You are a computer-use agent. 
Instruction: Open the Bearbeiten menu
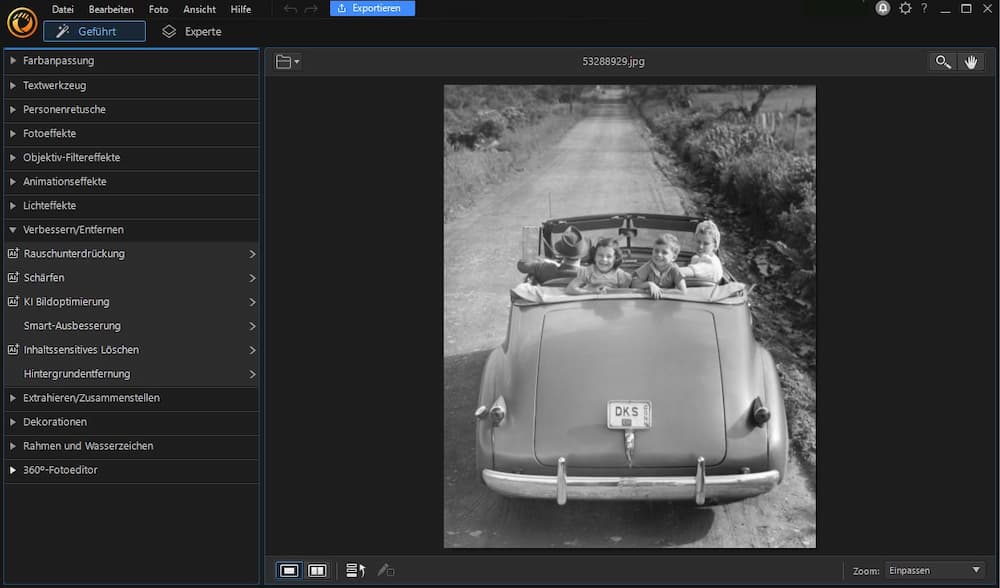click(111, 9)
